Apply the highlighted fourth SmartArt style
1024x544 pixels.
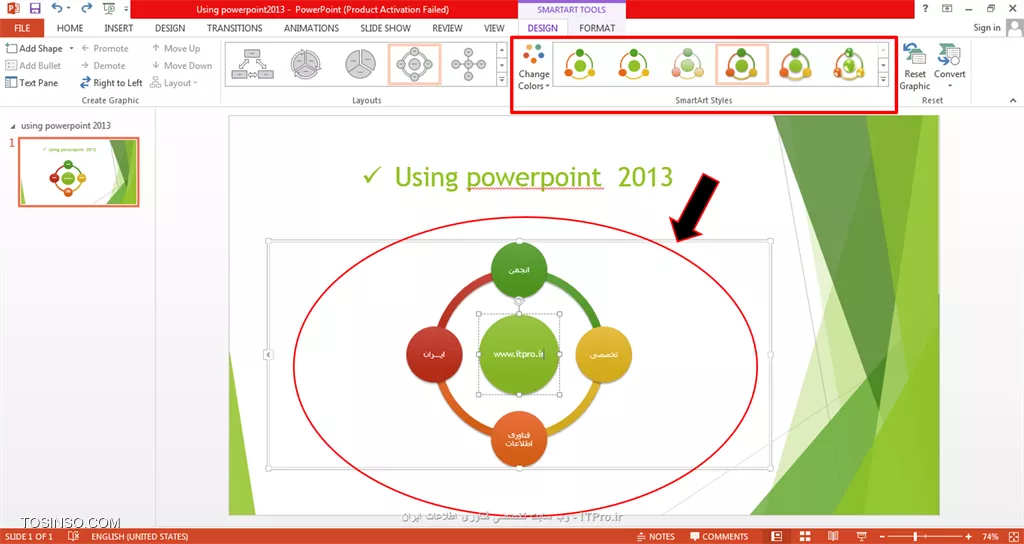[x=741, y=64]
